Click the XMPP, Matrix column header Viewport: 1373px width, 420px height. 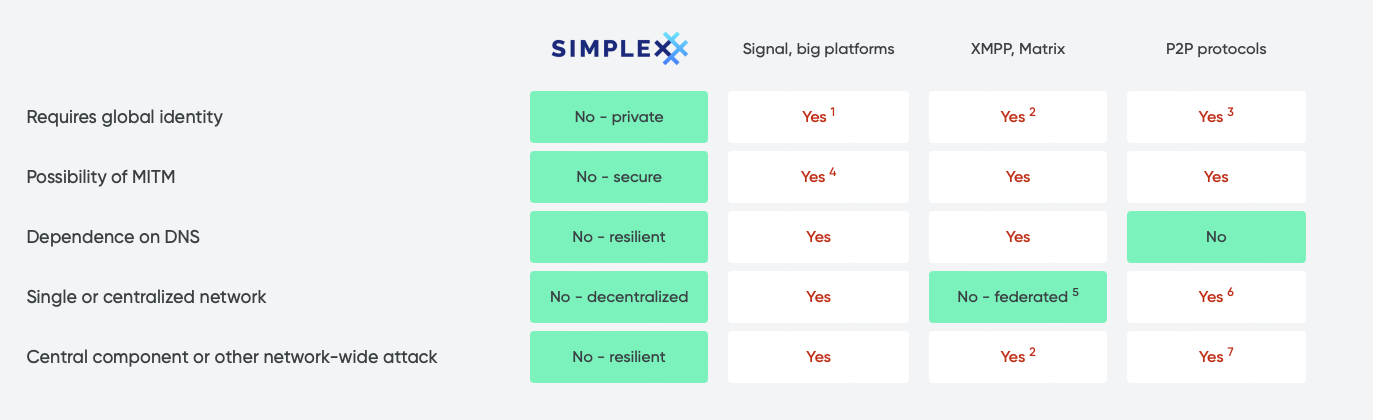[x=1017, y=49]
